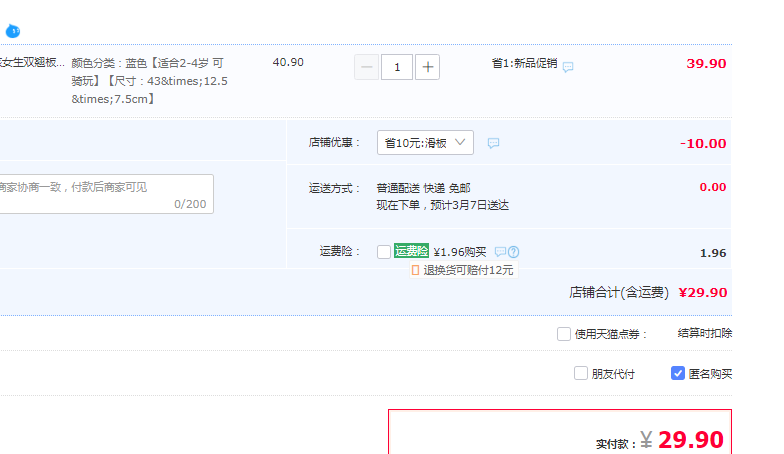Tick the 朋友代付 checkbox
The height and width of the screenshot is (454, 784).
(x=580, y=373)
